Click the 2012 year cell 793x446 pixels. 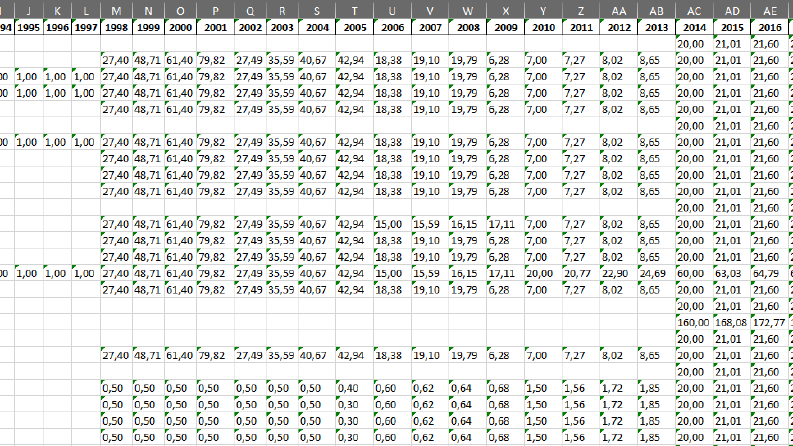point(619,27)
